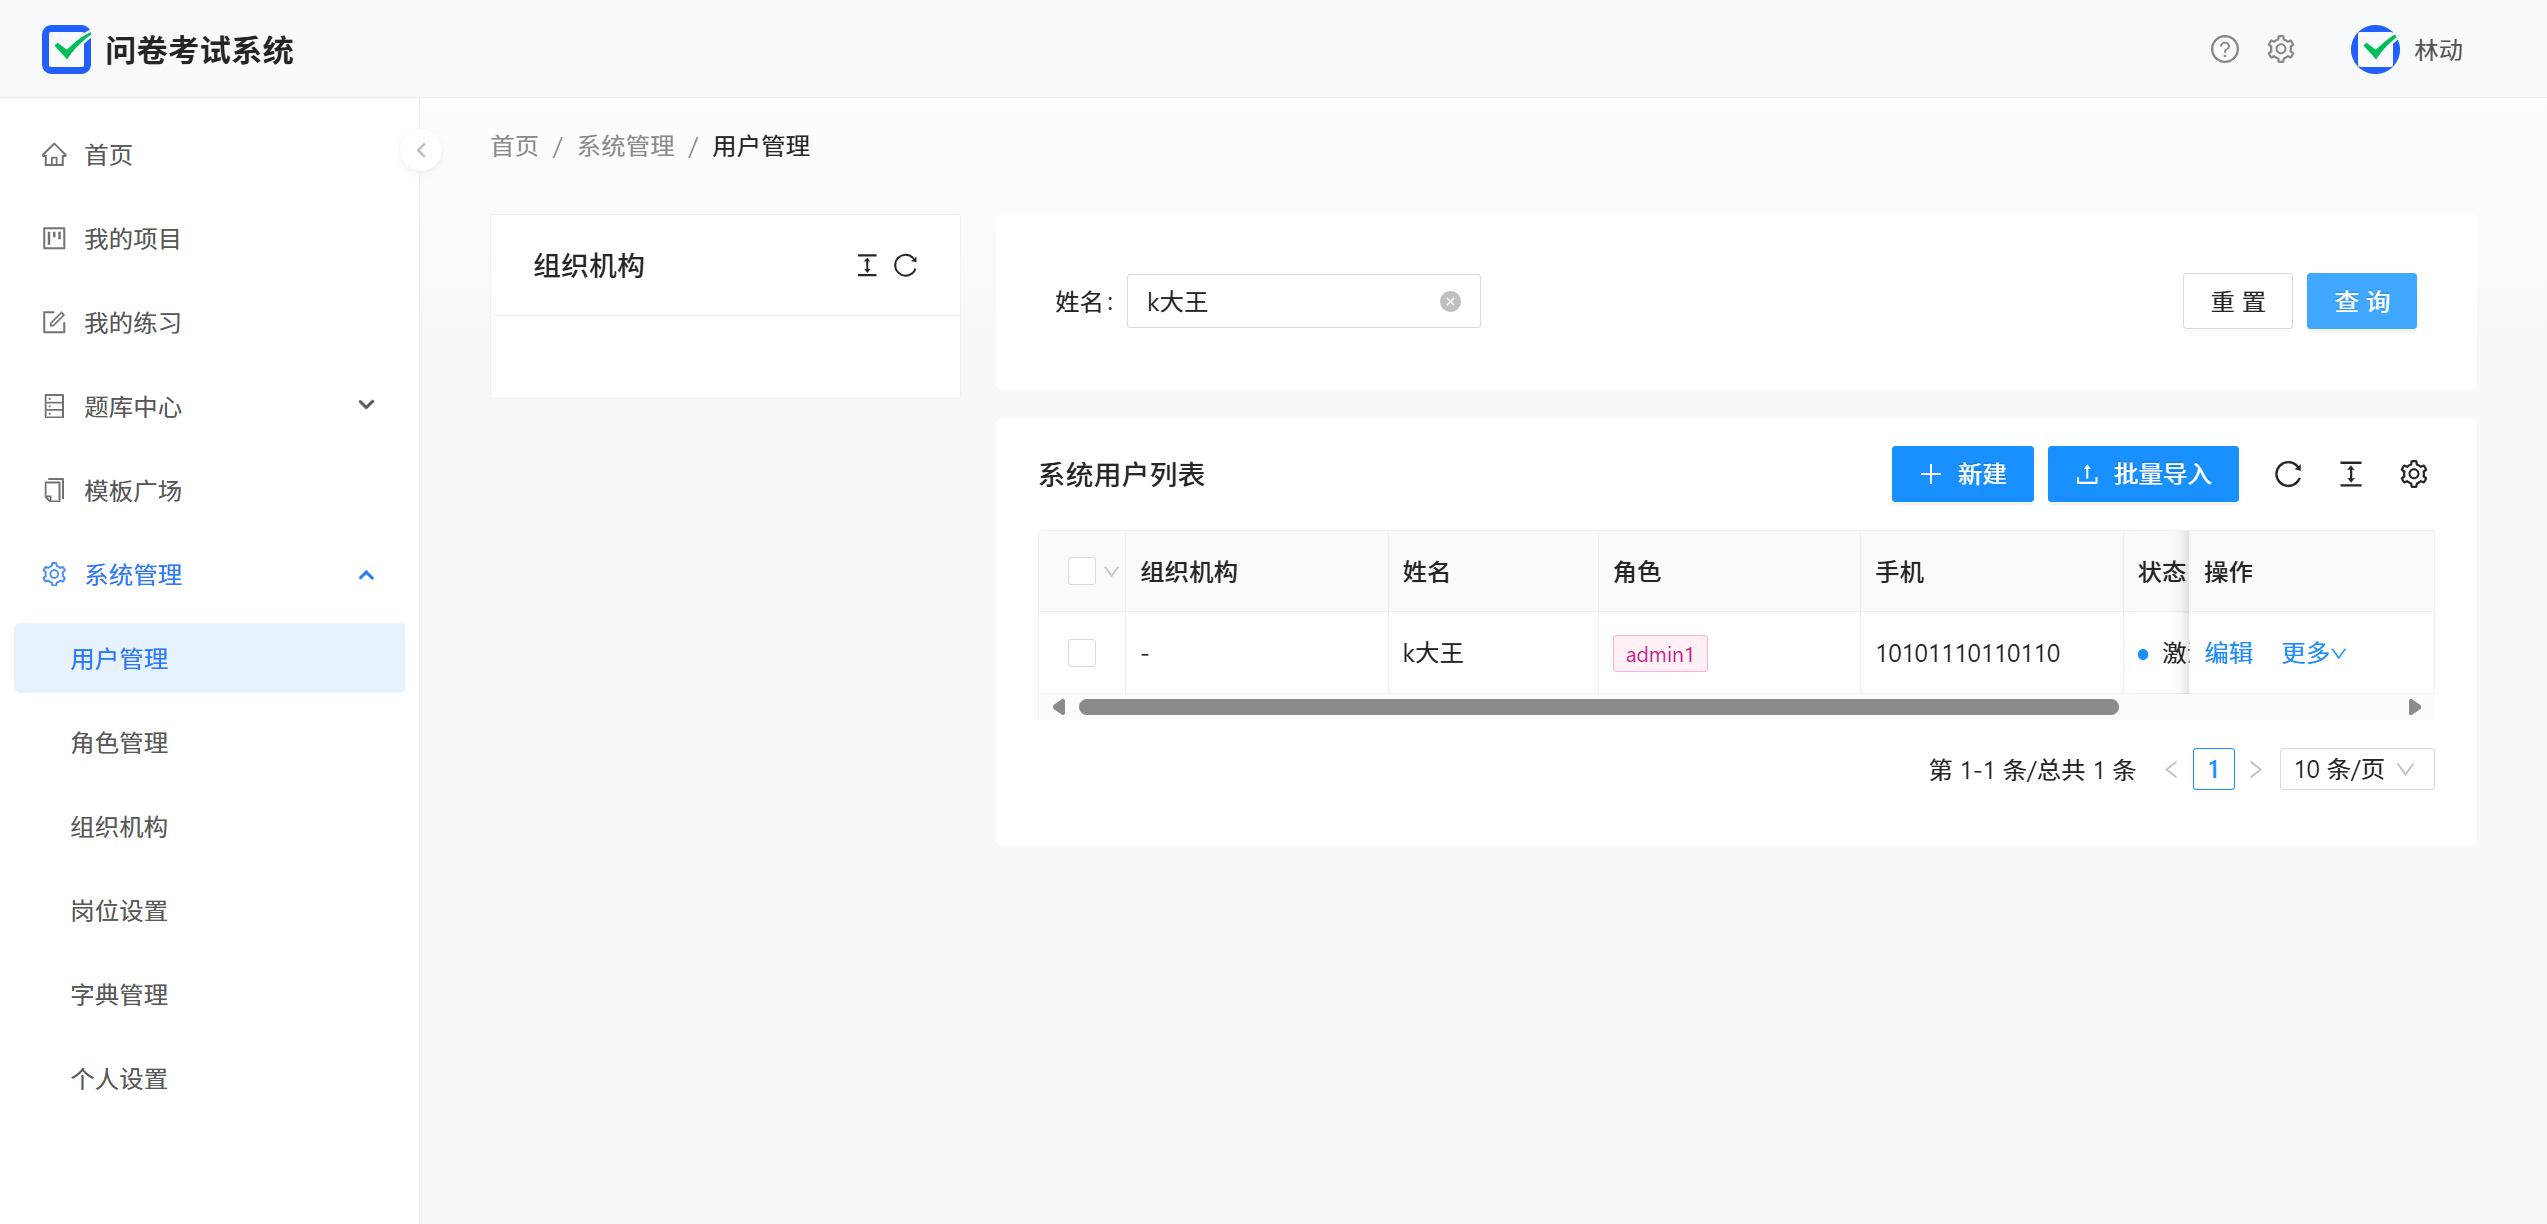
Task: Open settings gear icon in top header
Action: click(2280, 49)
